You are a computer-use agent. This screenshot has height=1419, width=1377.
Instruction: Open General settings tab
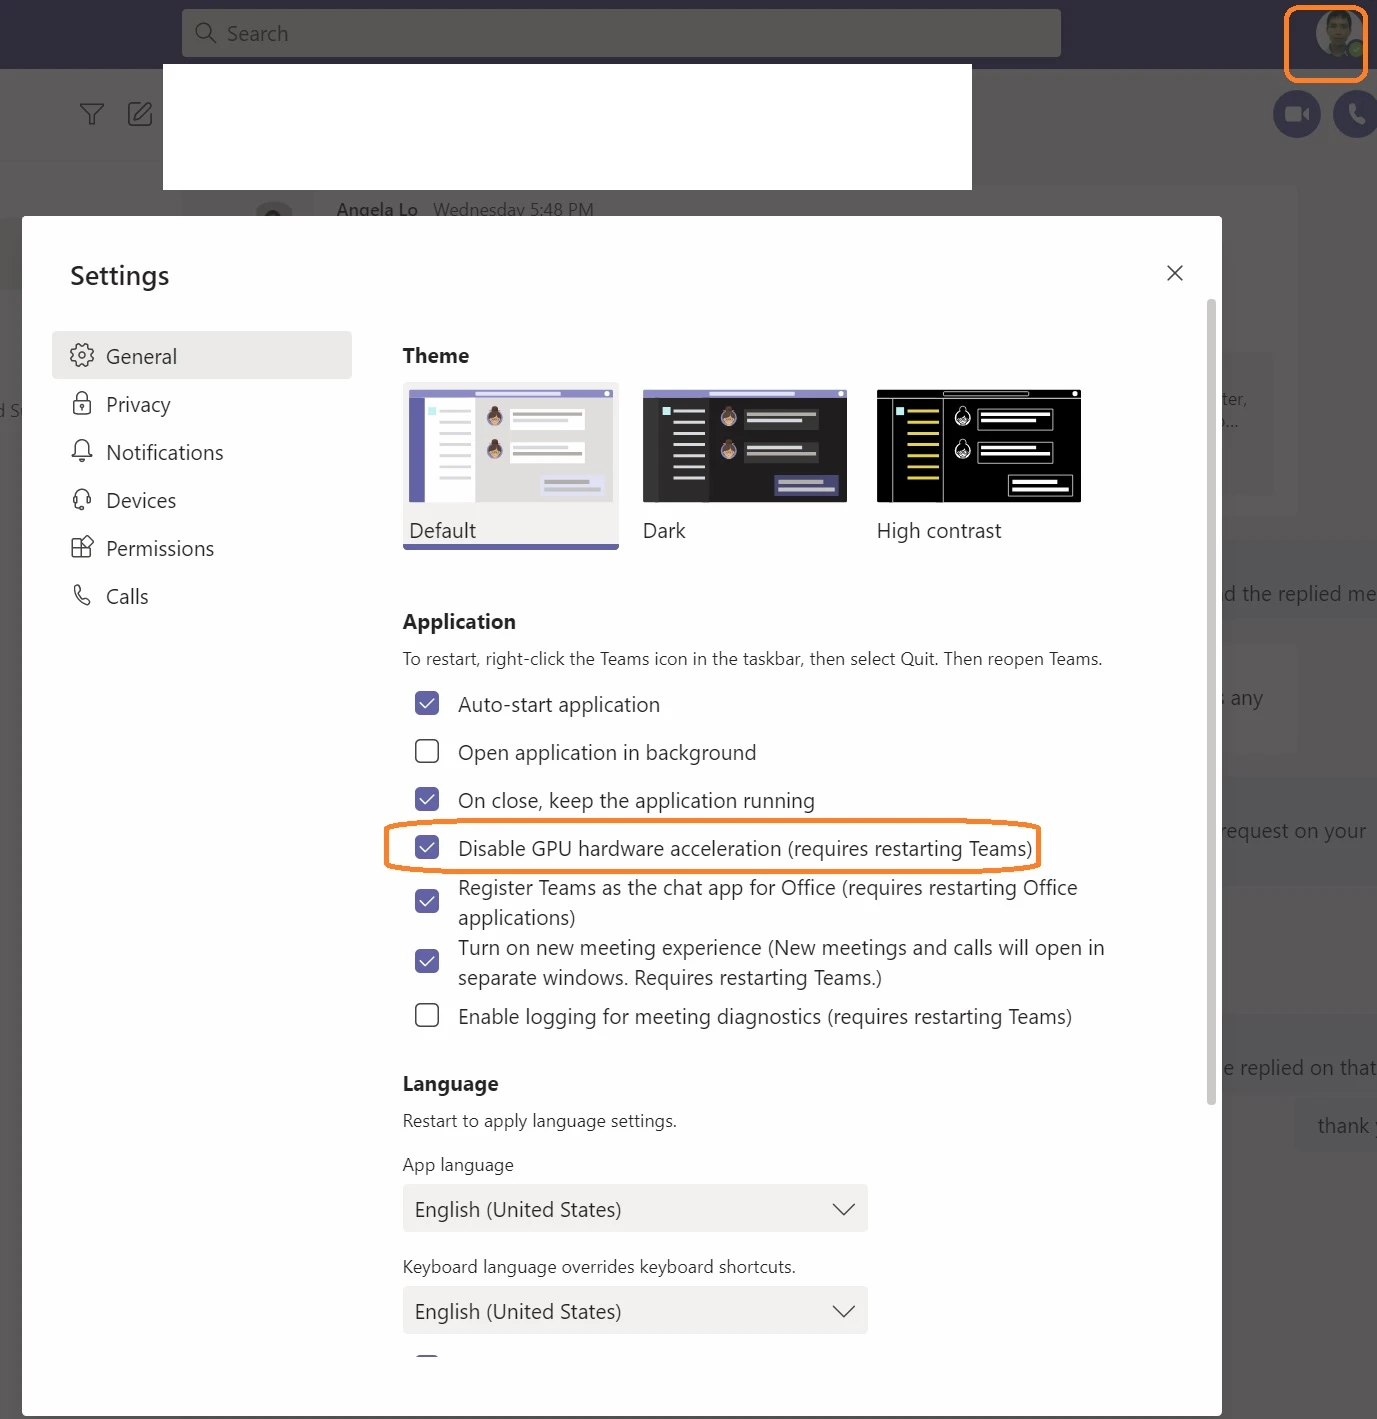tap(202, 355)
